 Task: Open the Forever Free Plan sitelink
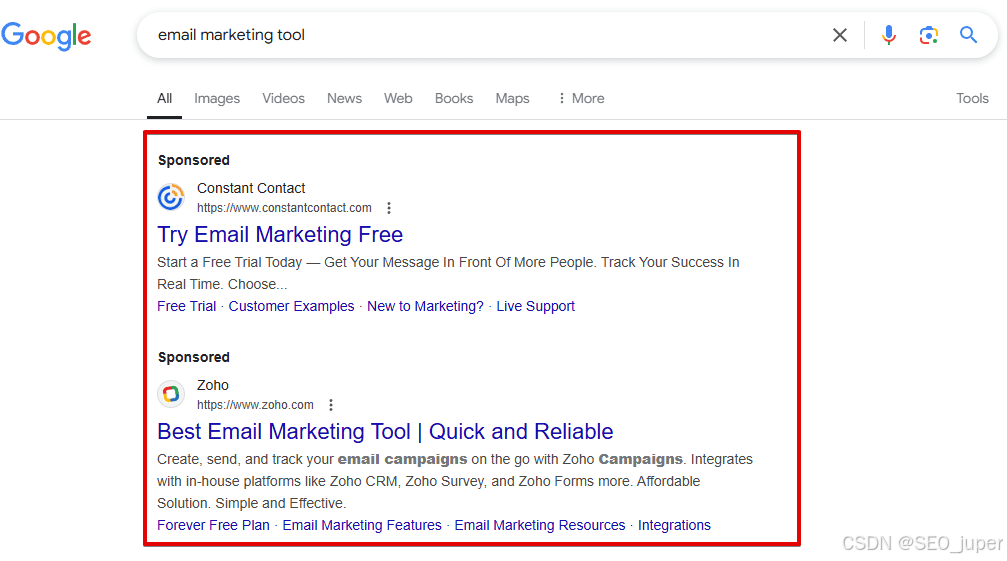213,525
